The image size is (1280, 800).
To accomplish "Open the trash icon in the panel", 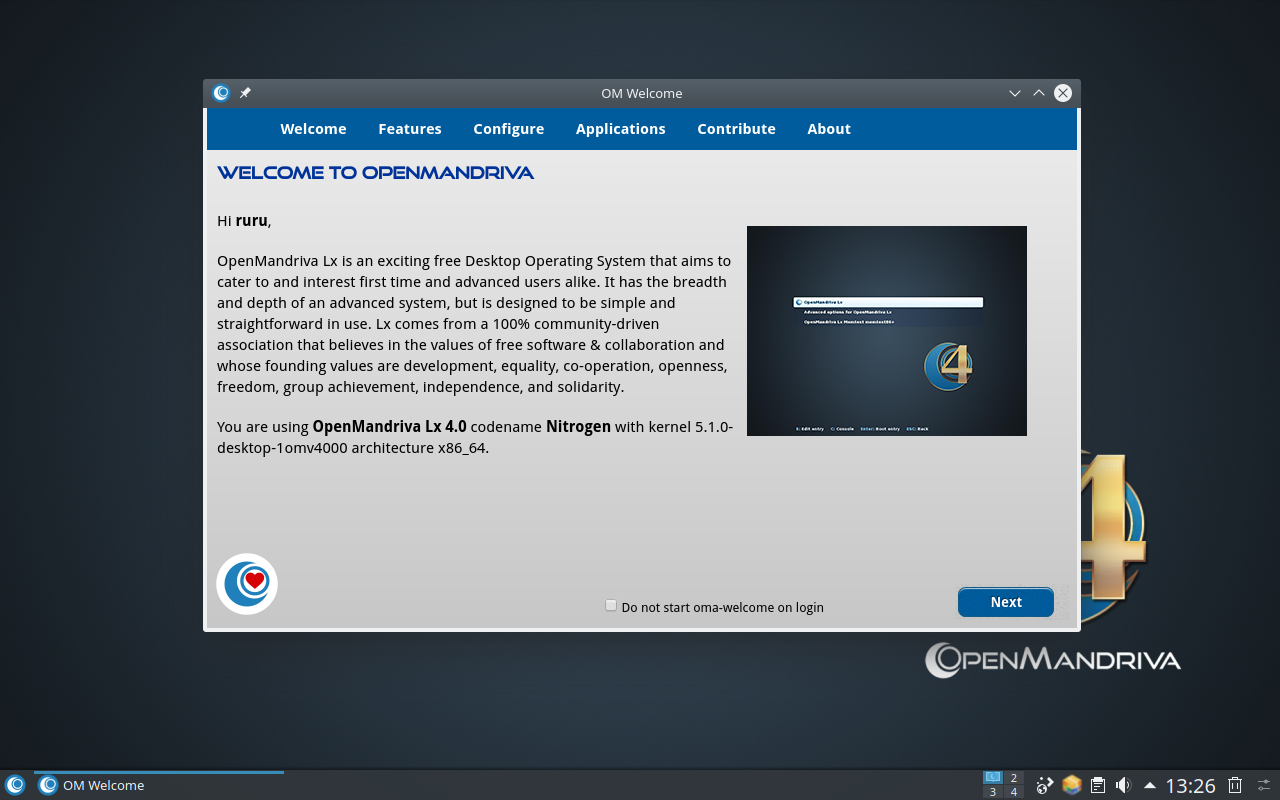I will [x=1235, y=785].
